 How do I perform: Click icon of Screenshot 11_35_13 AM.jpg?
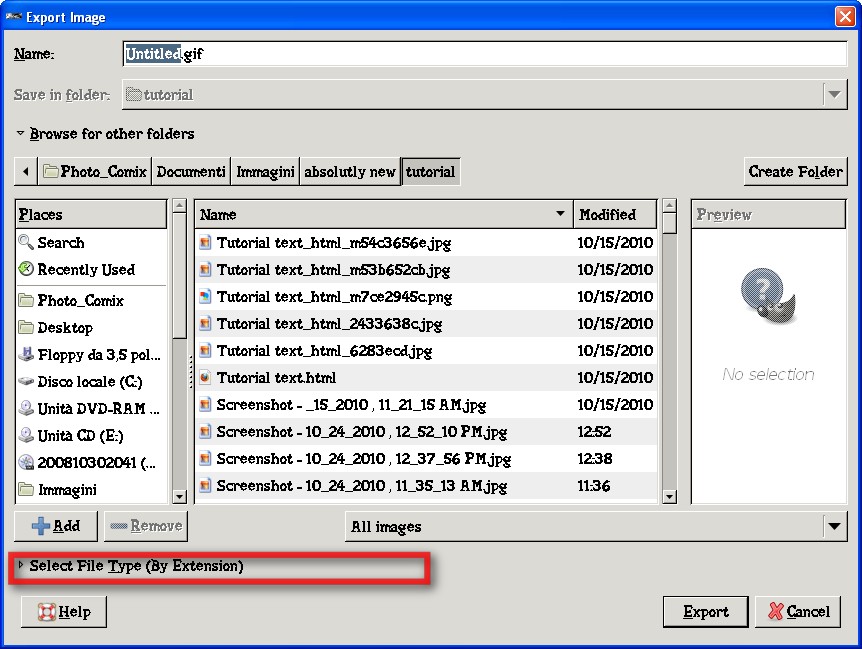205,485
